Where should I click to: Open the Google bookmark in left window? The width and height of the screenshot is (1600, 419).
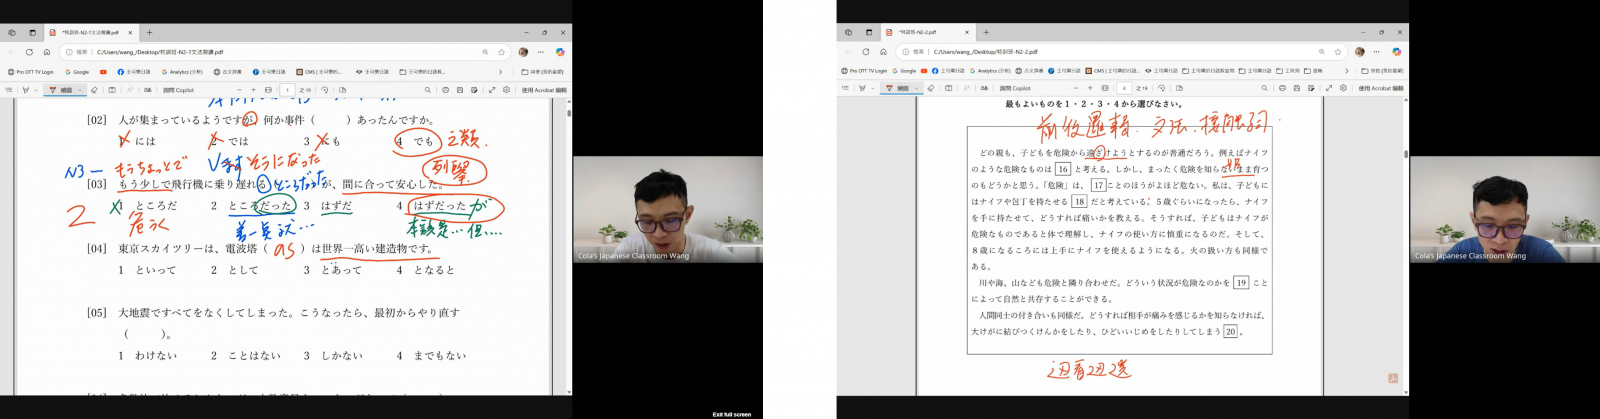click(78, 72)
